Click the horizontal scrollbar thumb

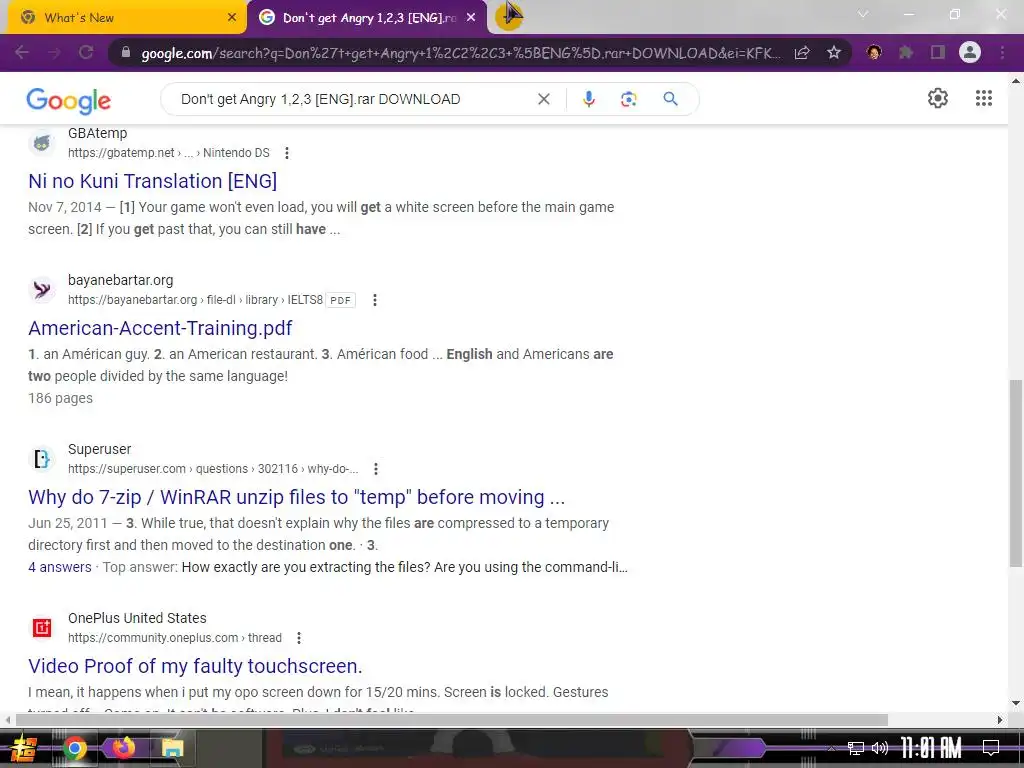(452, 720)
